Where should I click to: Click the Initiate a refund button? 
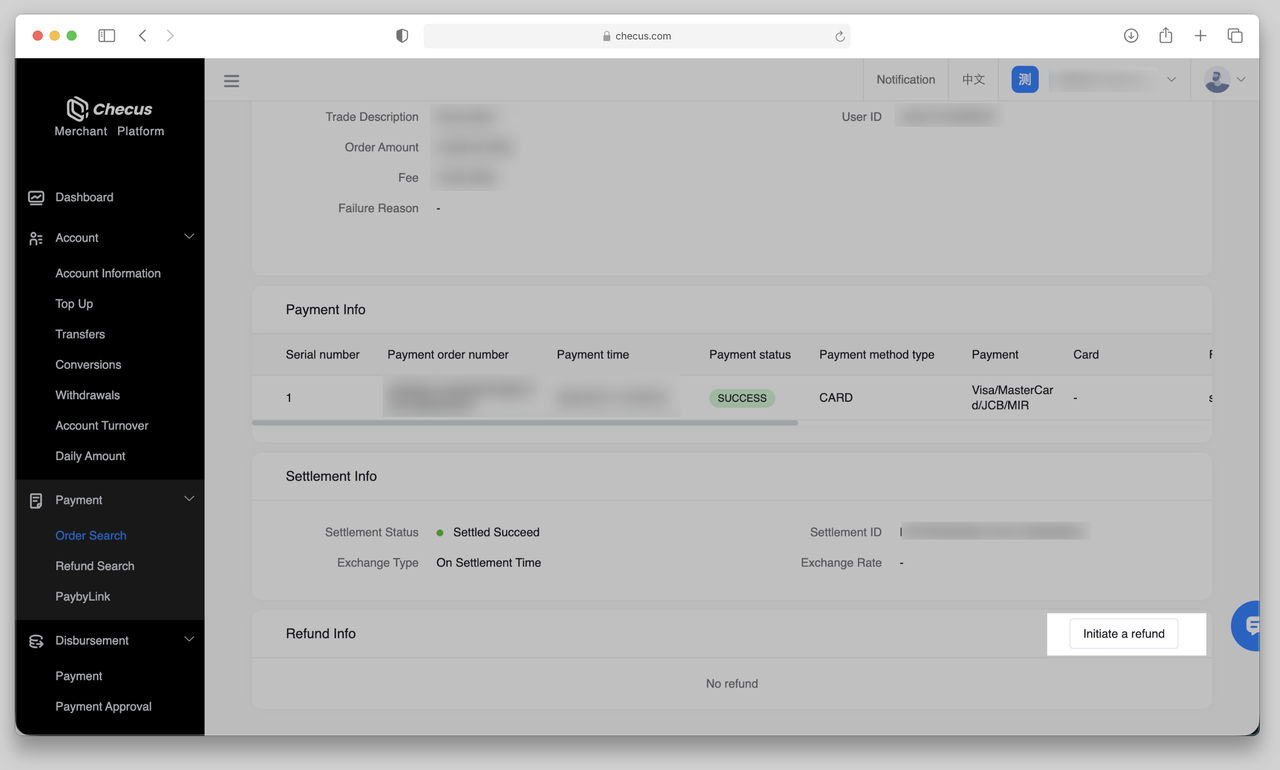coord(1123,634)
